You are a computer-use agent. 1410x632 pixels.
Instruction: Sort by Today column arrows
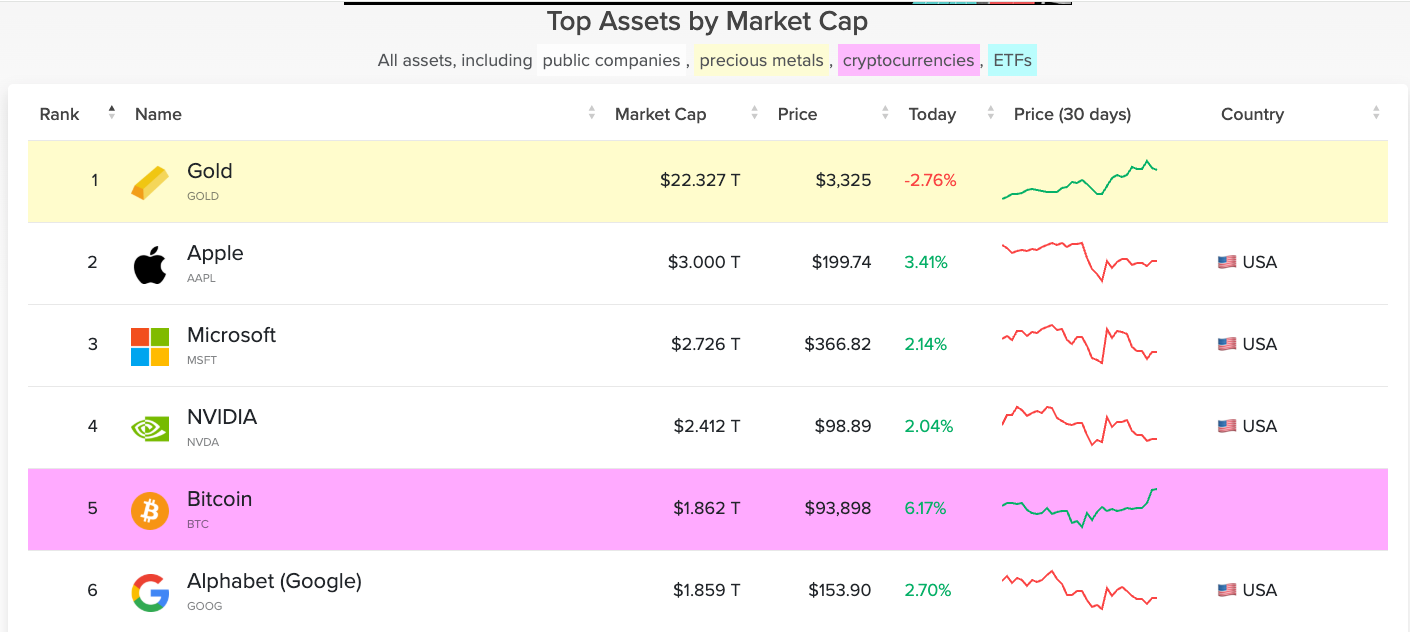point(990,114)
